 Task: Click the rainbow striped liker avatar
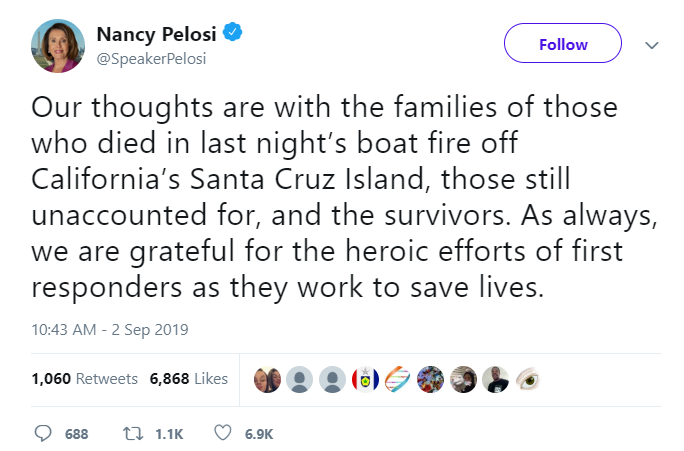tap(397, 379)
